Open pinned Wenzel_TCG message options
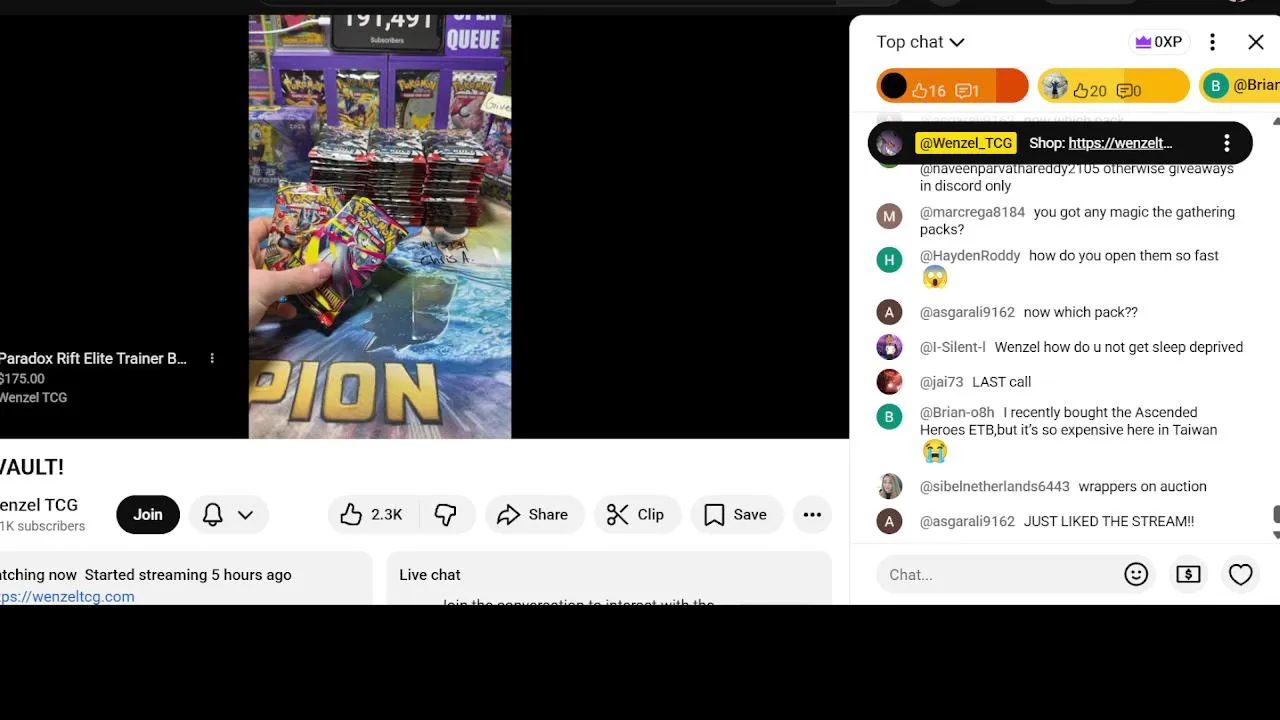 1226,143
